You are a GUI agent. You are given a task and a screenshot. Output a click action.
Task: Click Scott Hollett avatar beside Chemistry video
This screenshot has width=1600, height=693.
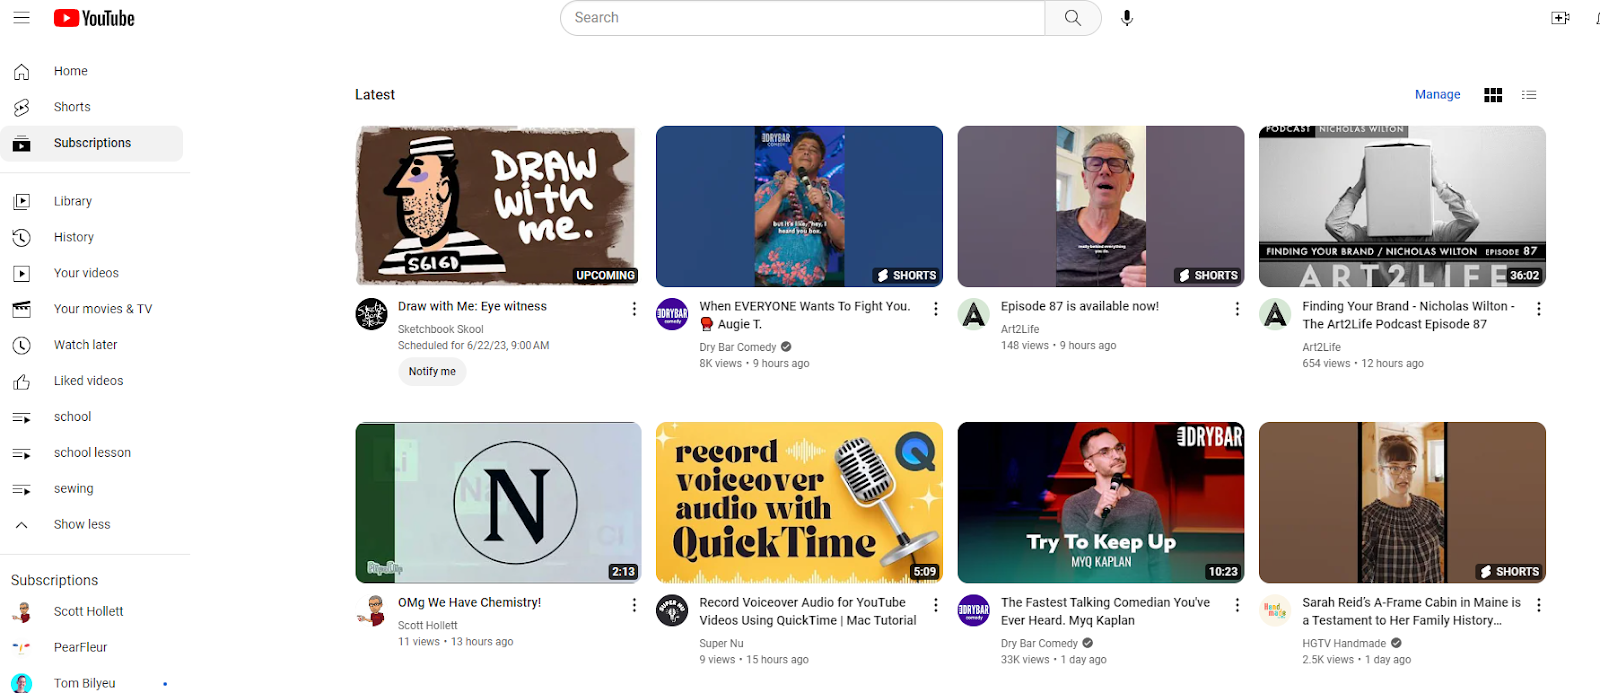pos(372,610)
